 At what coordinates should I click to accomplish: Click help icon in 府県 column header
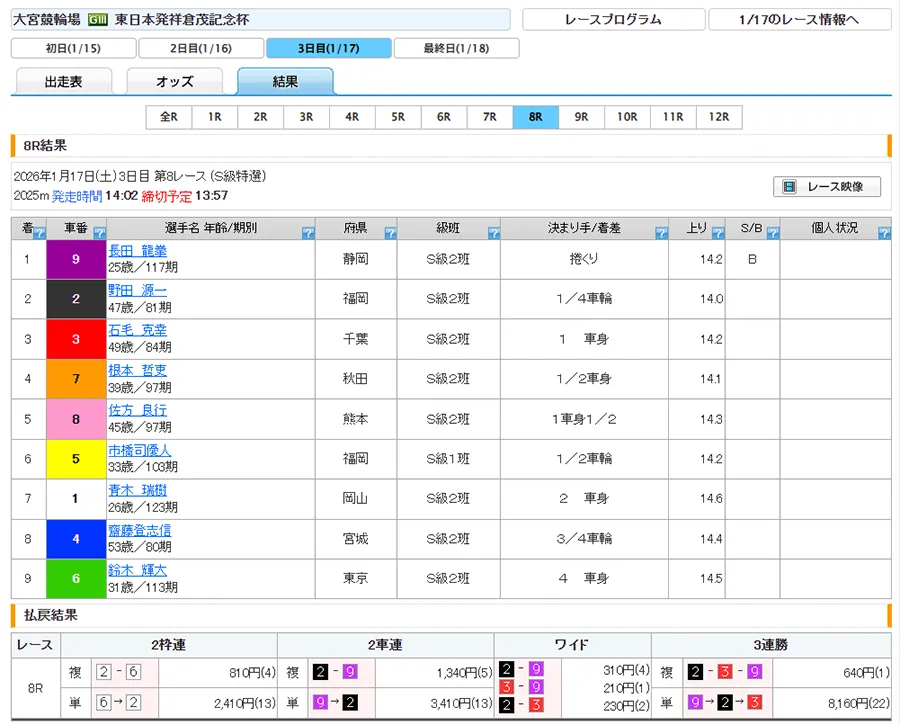[390, 233]
